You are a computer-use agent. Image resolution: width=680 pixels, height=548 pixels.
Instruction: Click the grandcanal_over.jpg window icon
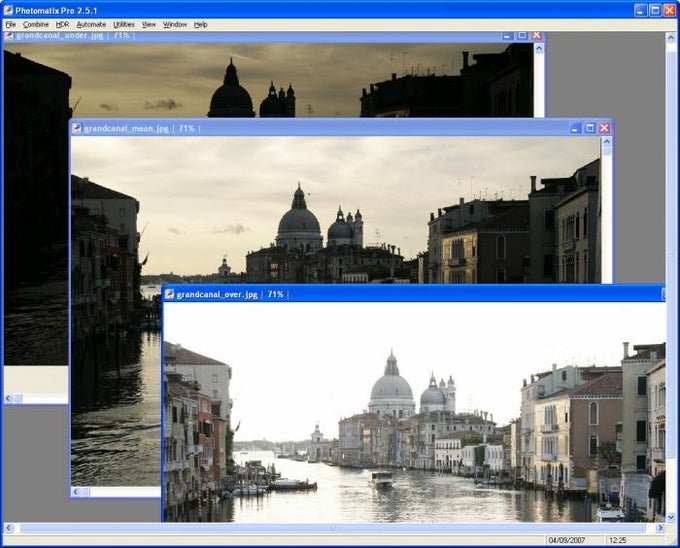pyautogui.click(x=170, y=294)
